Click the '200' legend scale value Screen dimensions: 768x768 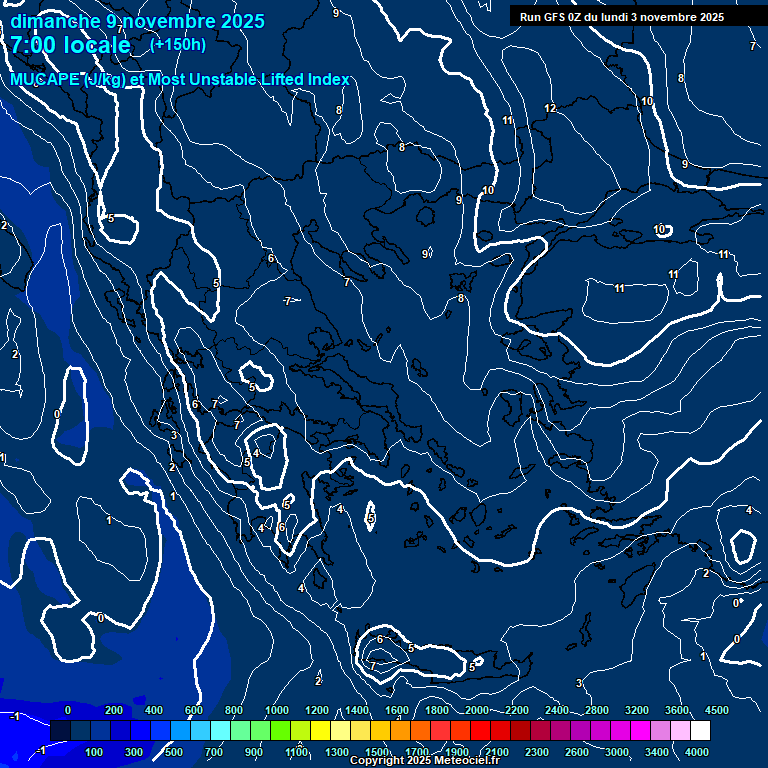pos(114,710)
